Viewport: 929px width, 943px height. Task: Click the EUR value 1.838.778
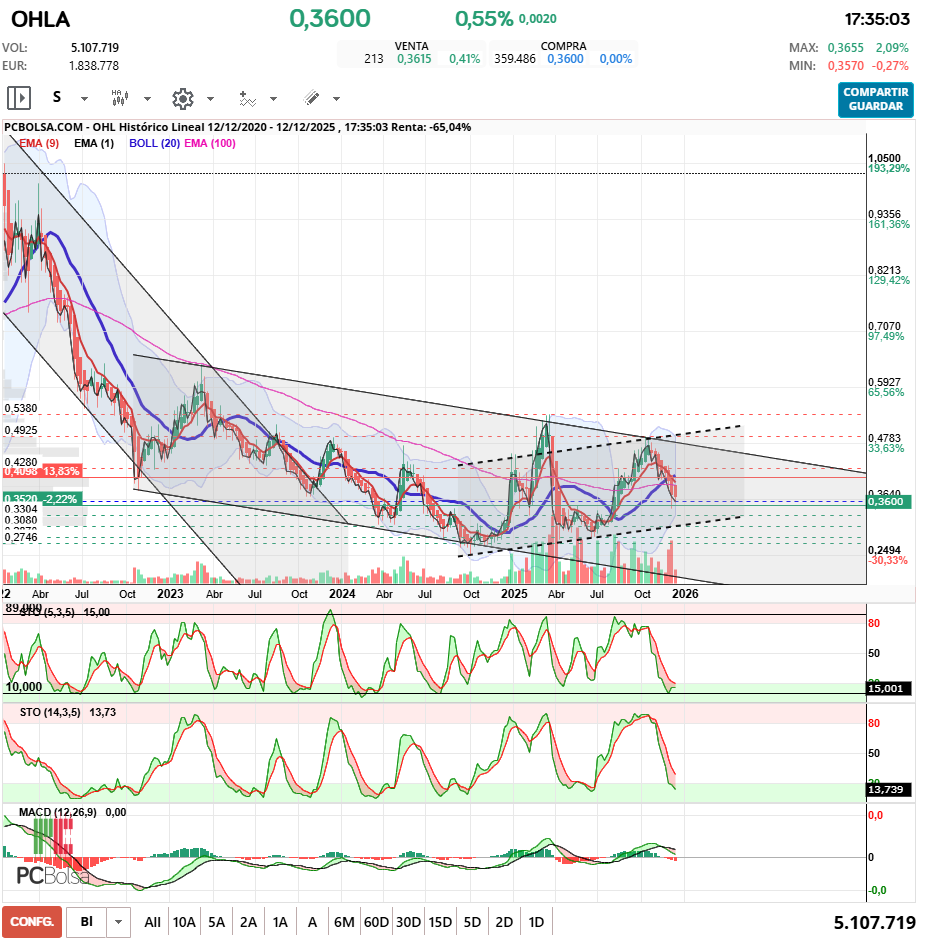(x=94, y=66)
